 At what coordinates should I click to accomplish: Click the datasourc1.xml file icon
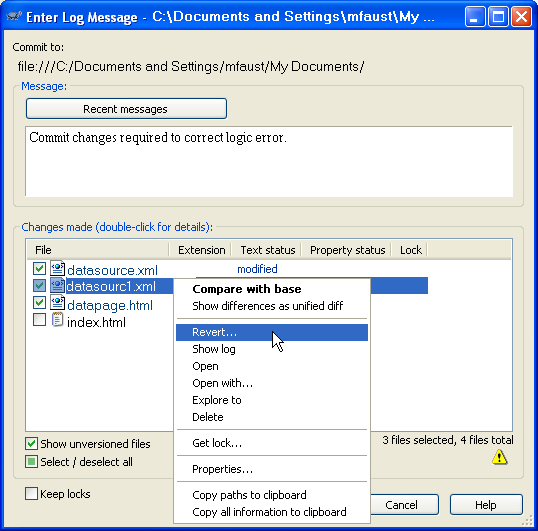[x=57, y=285]
